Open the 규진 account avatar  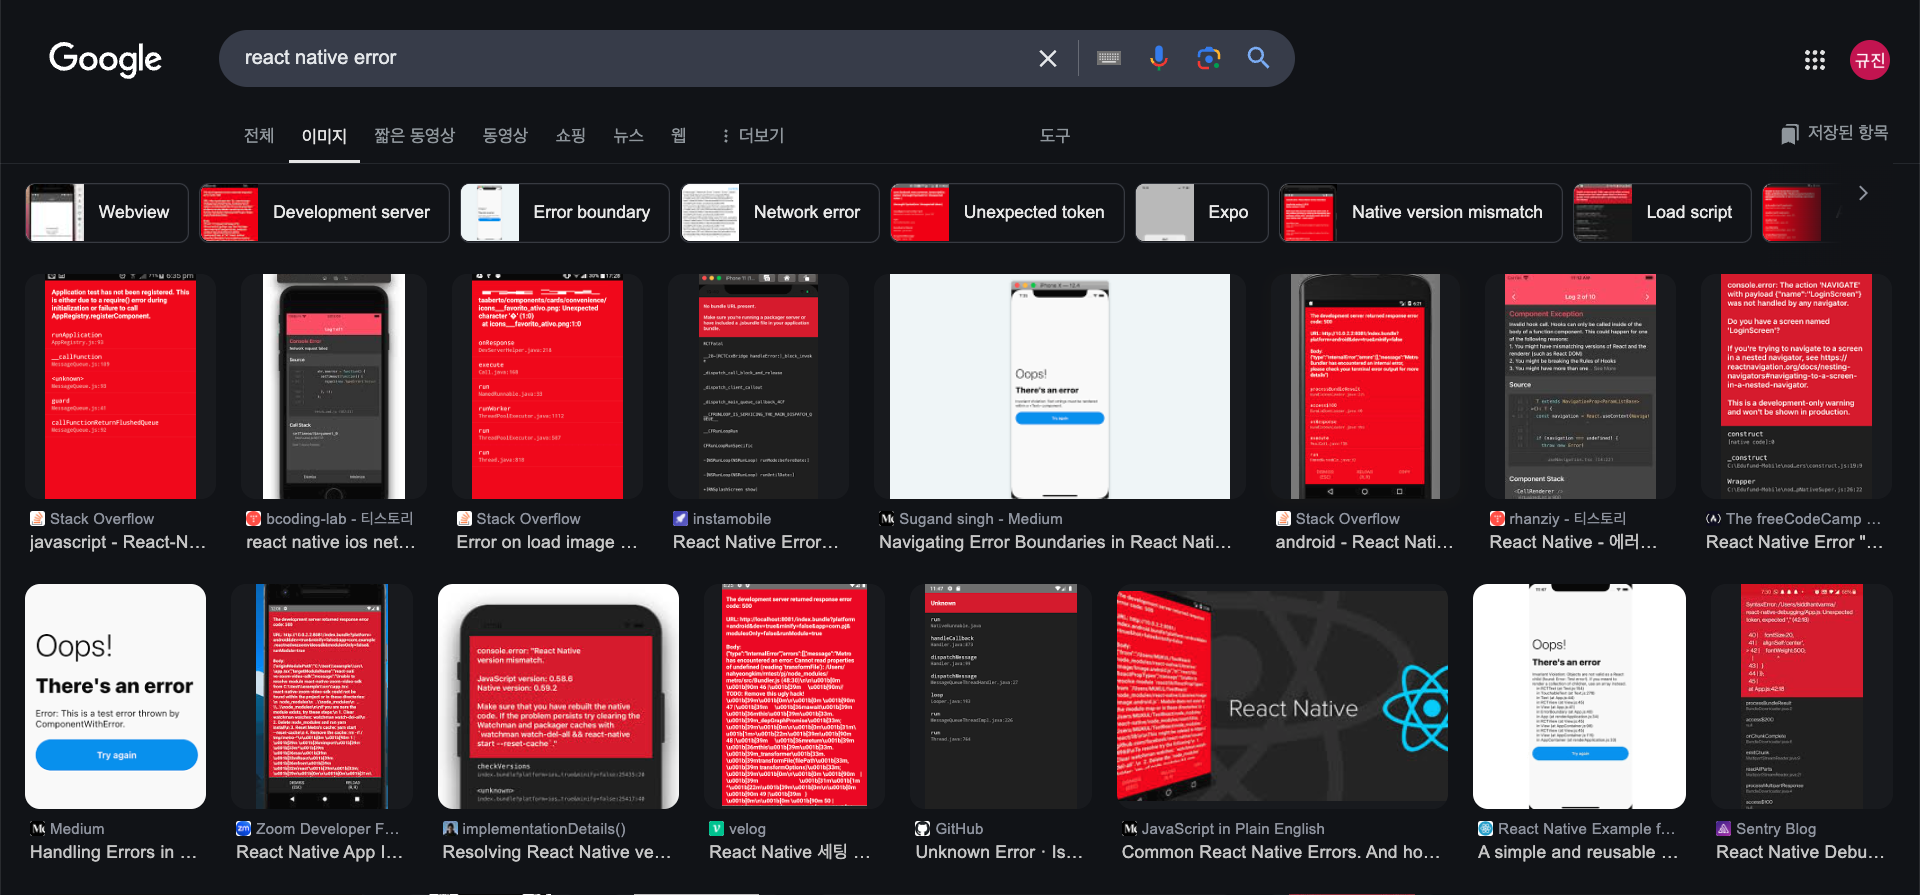[x=1869, y=60]
